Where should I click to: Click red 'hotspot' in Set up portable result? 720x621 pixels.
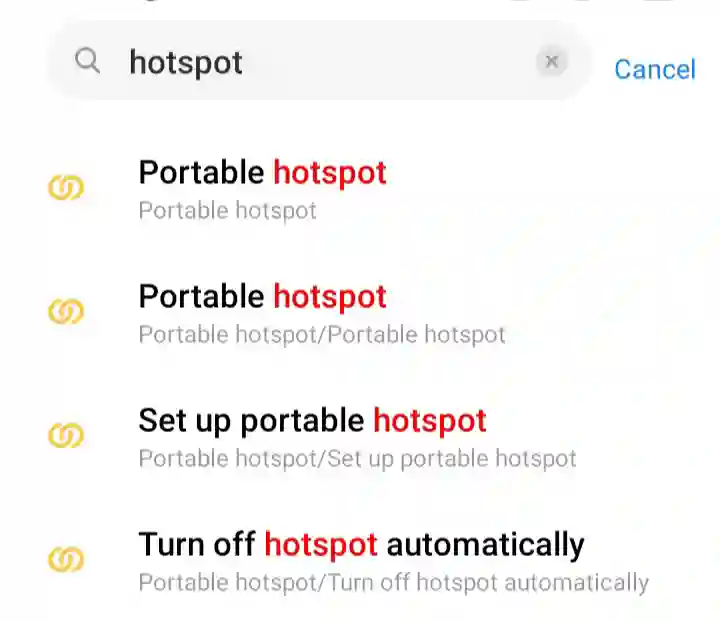(430, 421)
